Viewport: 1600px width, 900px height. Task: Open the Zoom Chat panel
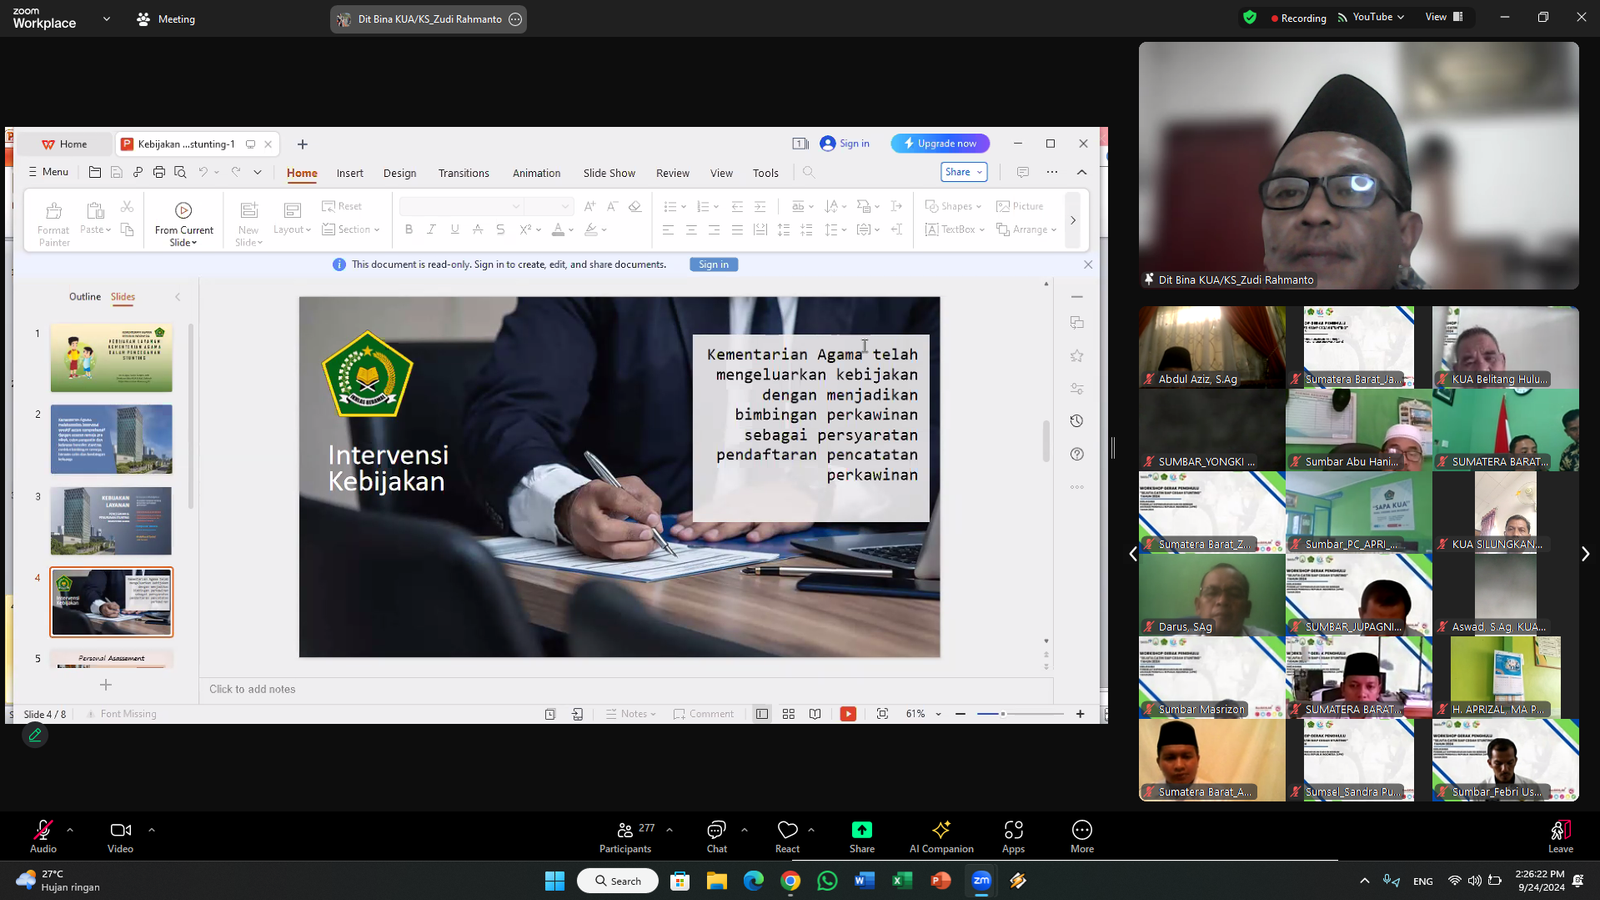click(717, 836)
